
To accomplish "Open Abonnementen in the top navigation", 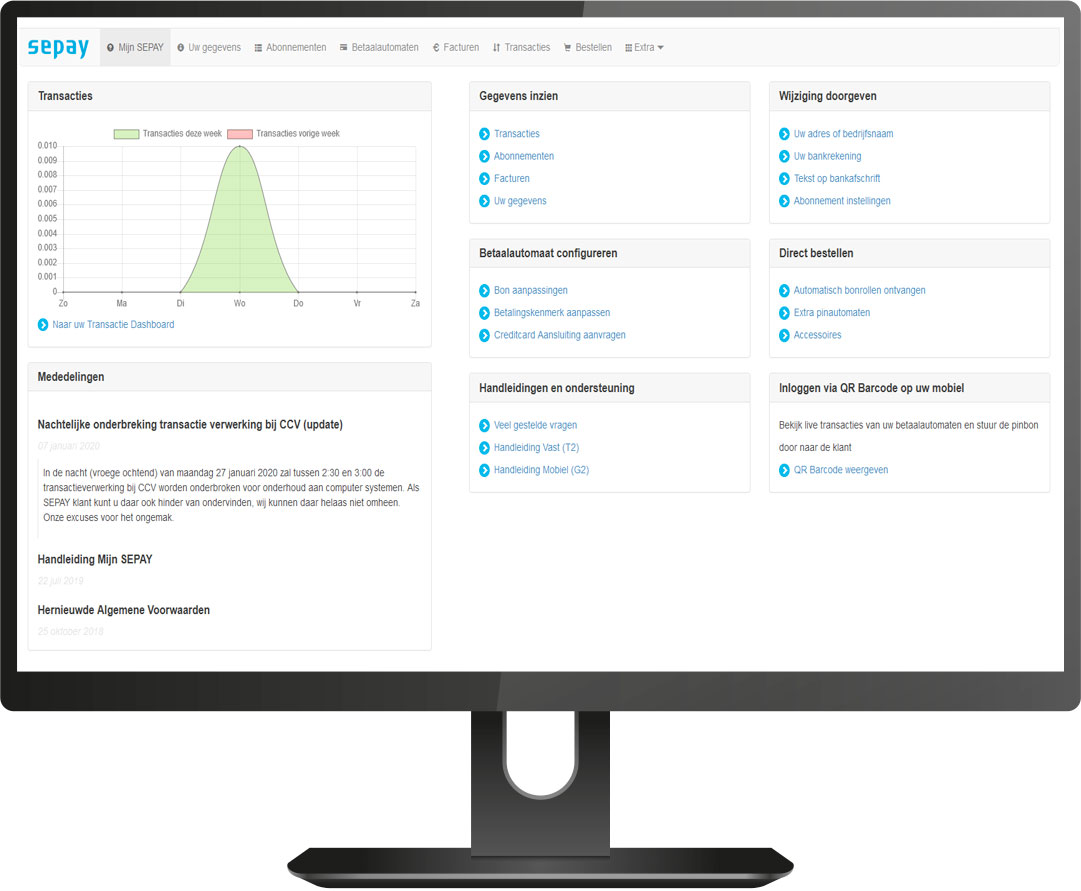I will [290, 48].
